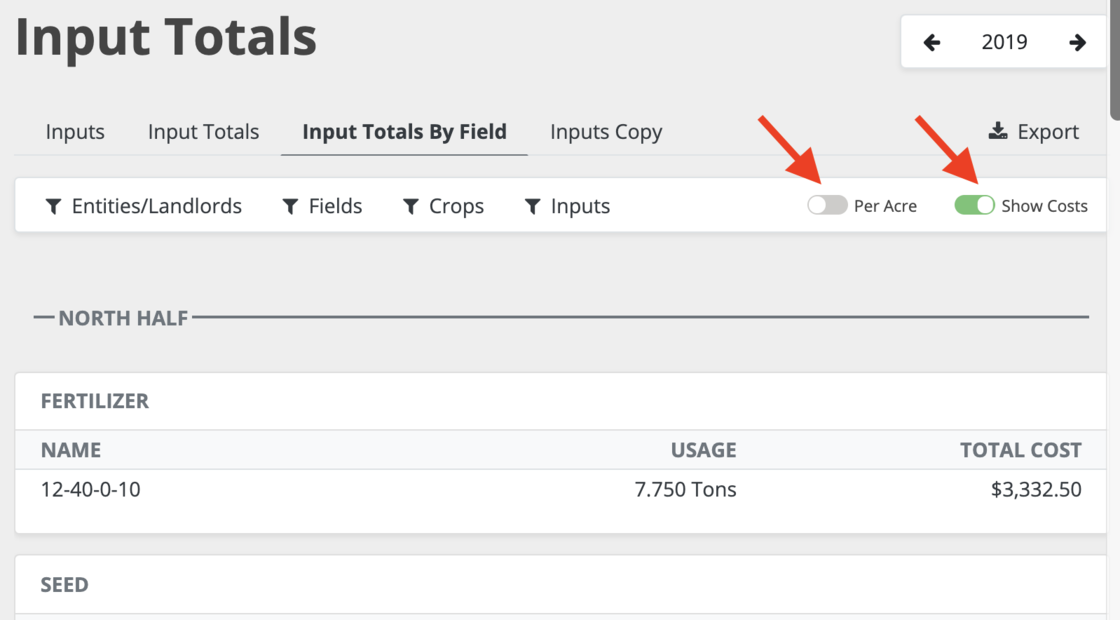
Task: Open the Crops filter dropdown
Action: pyautogui.click(x=456, y=207)
